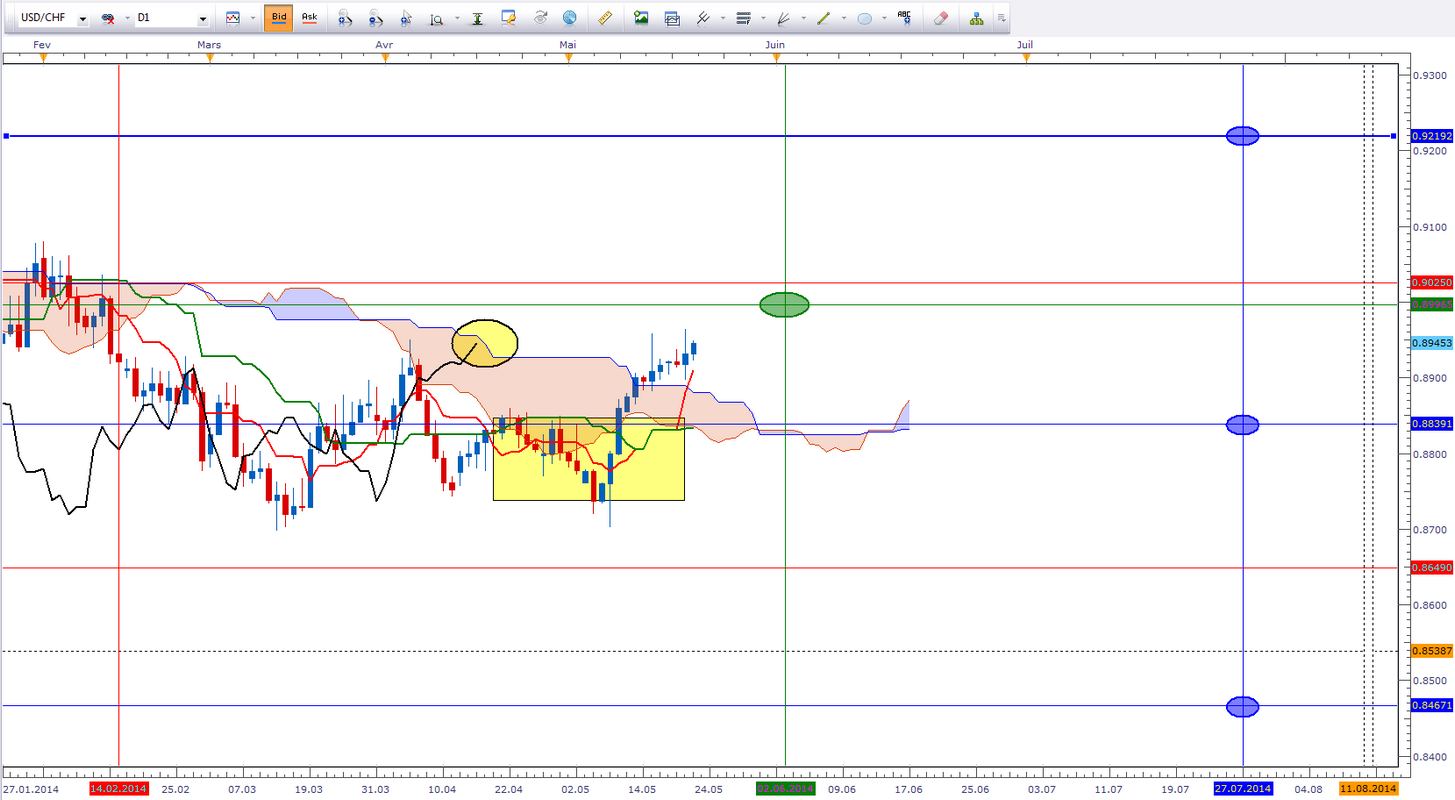Click the 0.89453 current price label
This screenshot has width=1455, height=800.
click(x=1430, y=342)
